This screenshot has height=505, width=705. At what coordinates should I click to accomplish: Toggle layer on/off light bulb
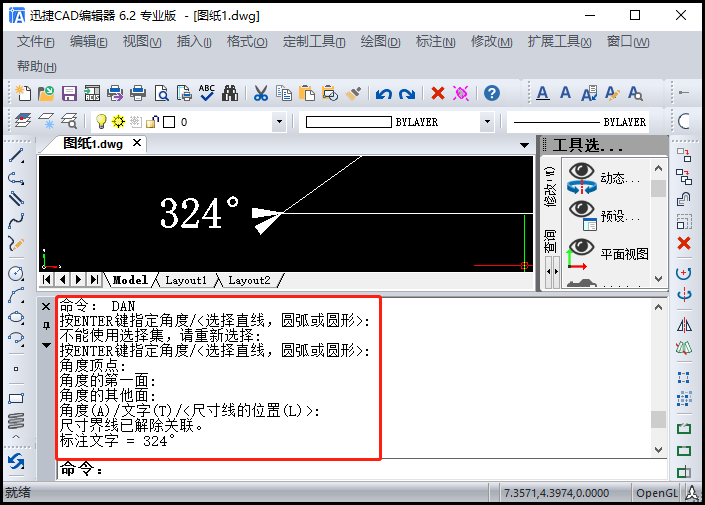click(102, 121)
